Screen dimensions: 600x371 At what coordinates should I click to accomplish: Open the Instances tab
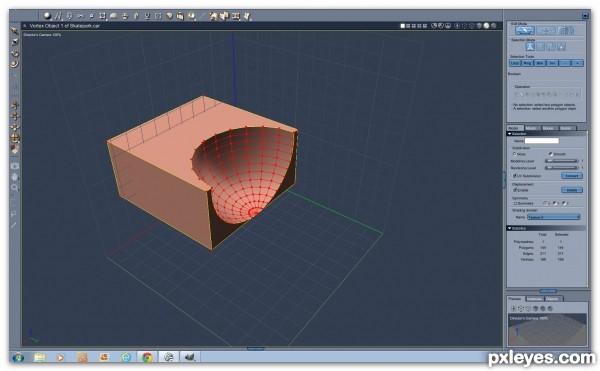tap(535, 299)
